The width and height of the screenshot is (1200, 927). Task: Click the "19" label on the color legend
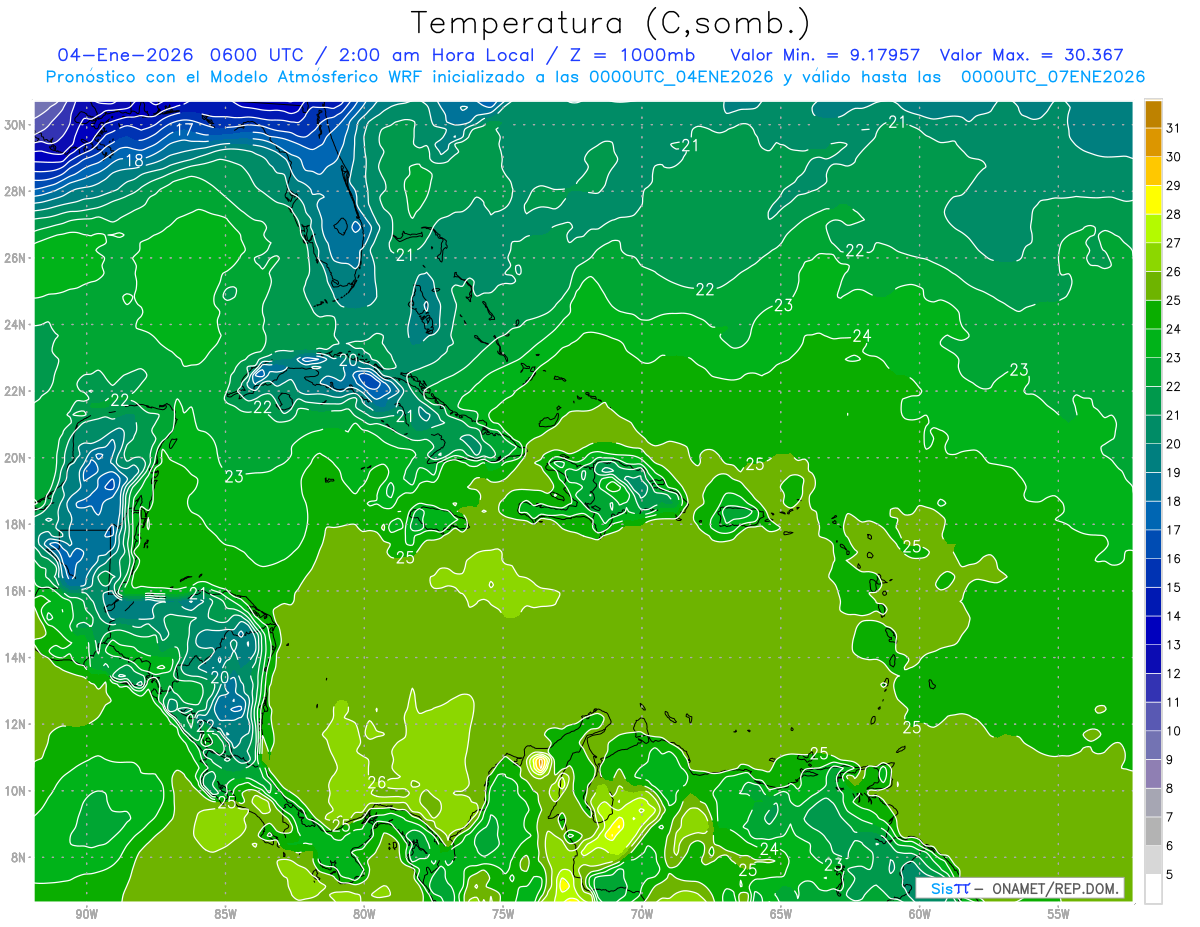point(1174,472)
